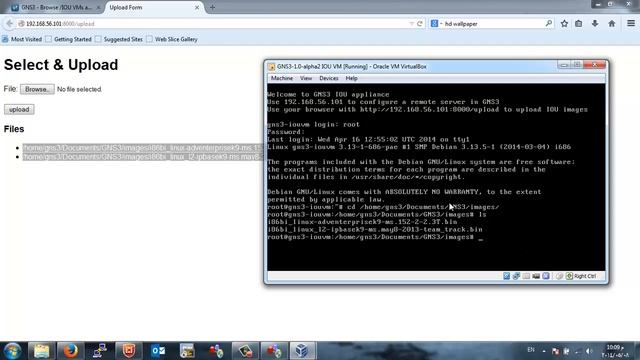This screenshot has height=360, width=640.
Task: Open the Downloads arrow icon in Firefox
Action: click(595, 24)
